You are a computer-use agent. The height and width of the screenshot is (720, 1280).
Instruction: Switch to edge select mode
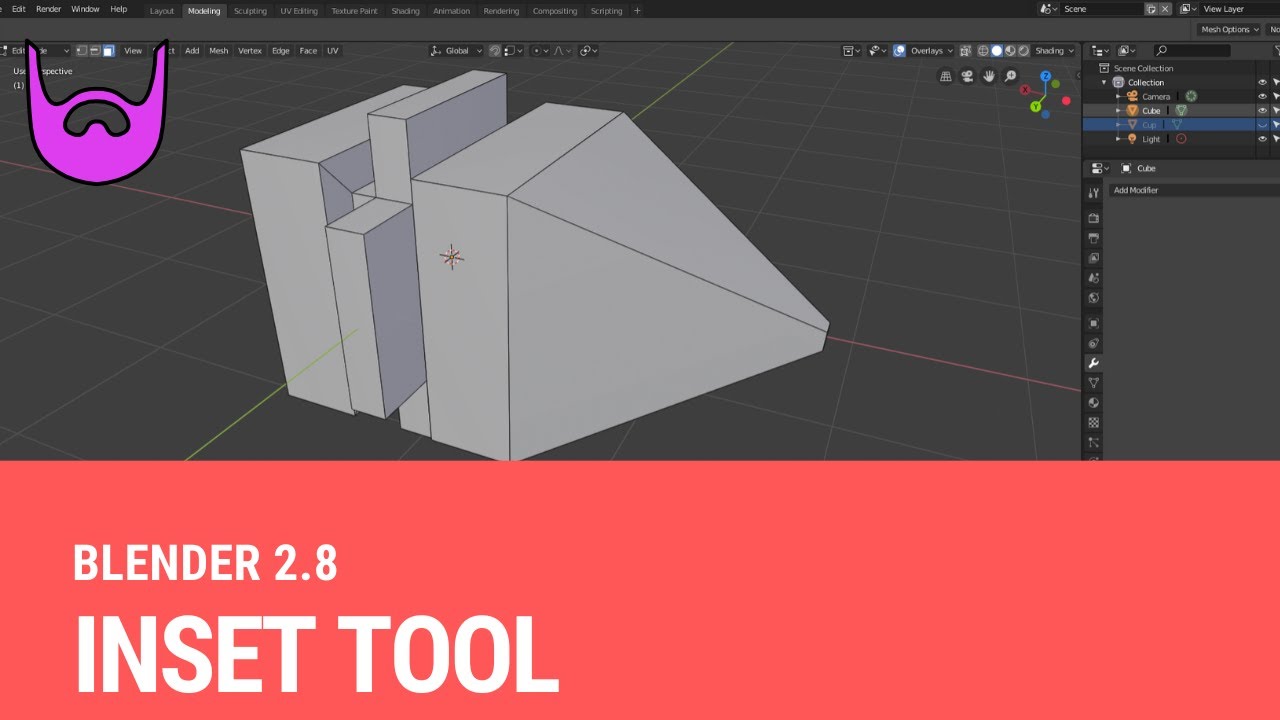pos(95,51)
